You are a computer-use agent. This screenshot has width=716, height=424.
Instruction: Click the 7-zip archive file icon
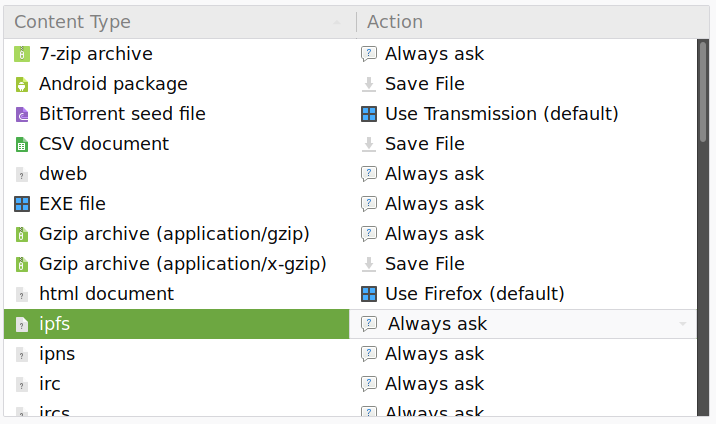[21, 54]
